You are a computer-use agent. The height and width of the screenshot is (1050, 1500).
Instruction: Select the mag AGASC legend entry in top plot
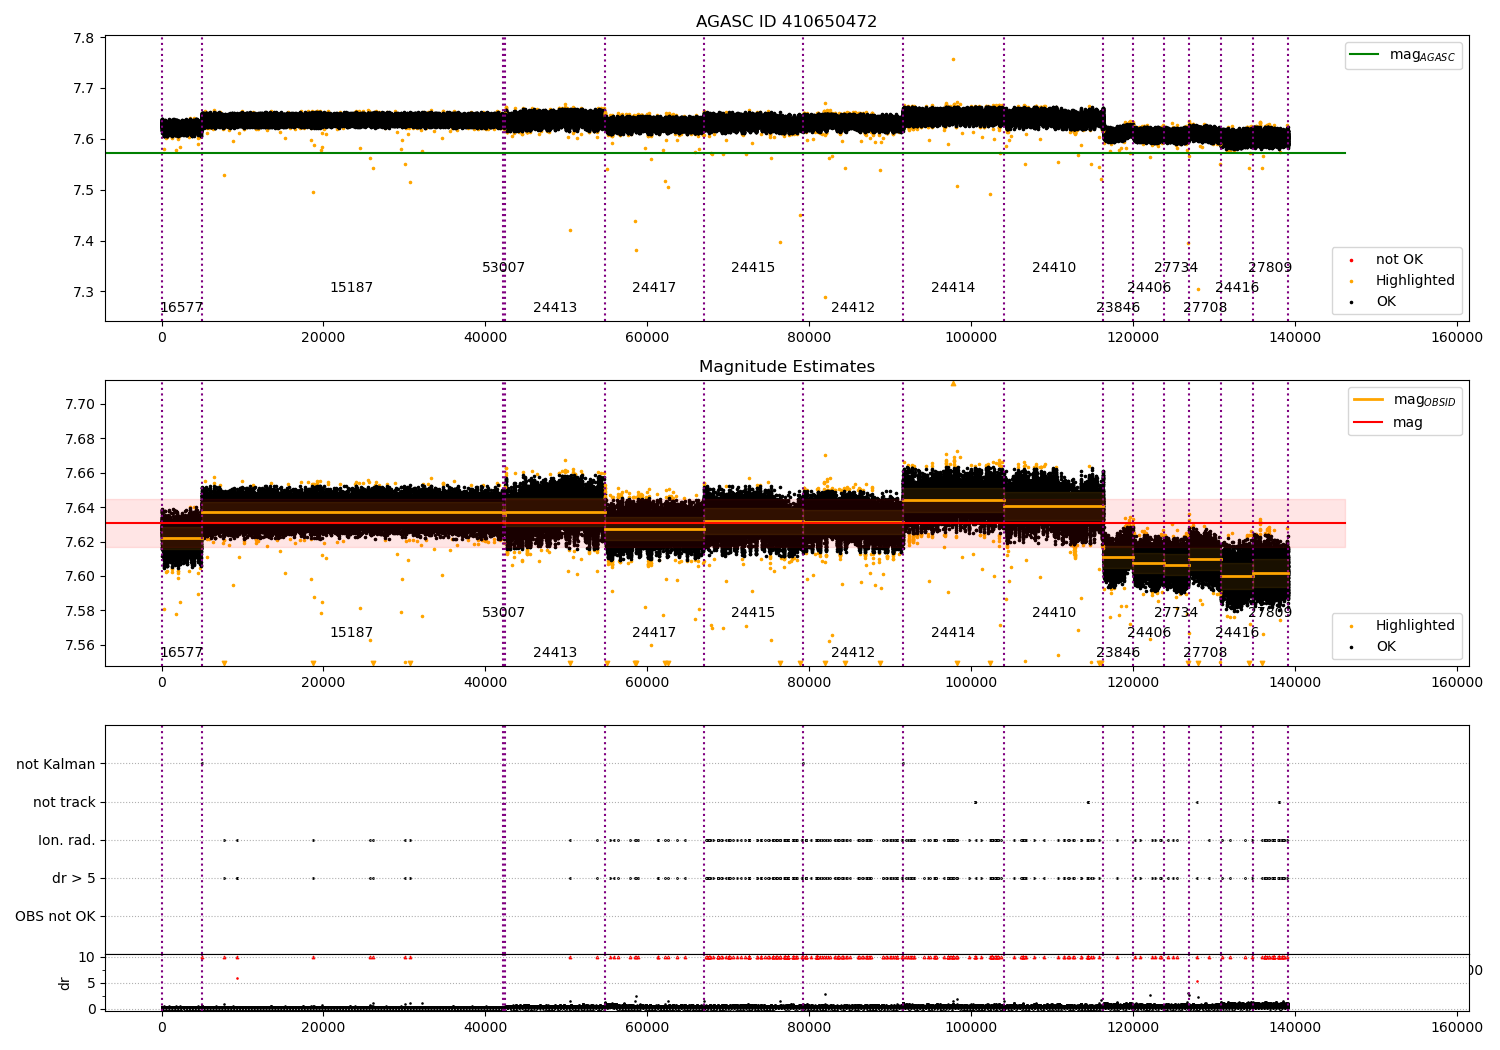pos(1403,55)
